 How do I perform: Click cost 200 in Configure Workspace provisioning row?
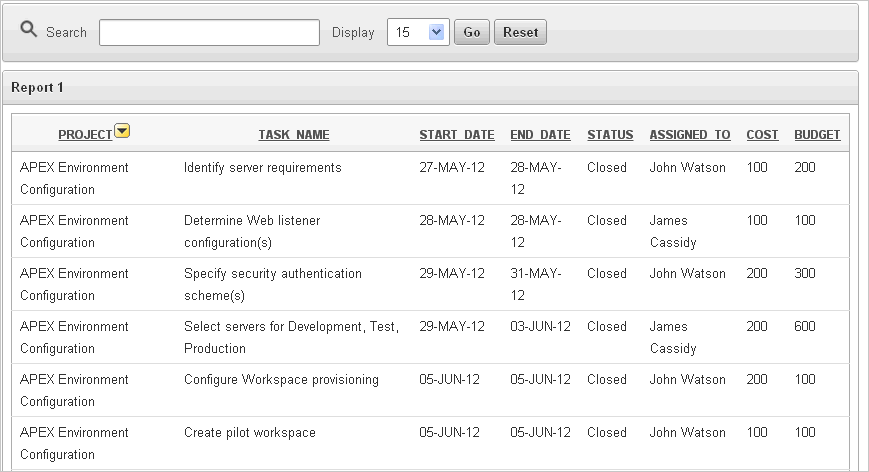(756, 379)
